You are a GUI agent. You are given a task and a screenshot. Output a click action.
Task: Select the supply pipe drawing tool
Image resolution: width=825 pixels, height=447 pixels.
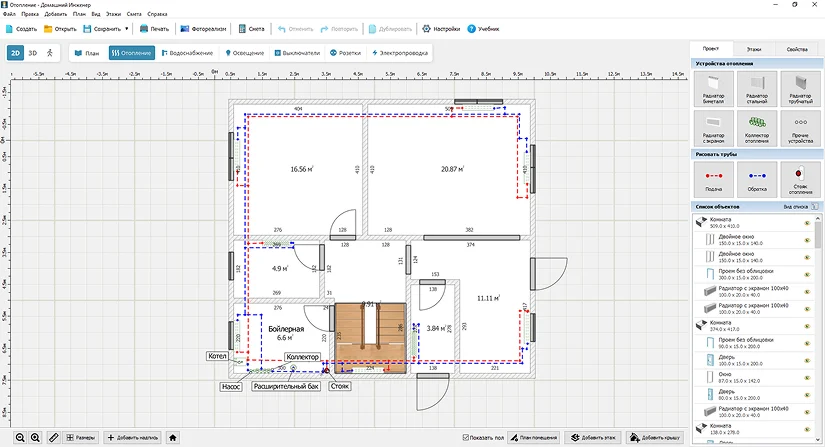point(713,178)
